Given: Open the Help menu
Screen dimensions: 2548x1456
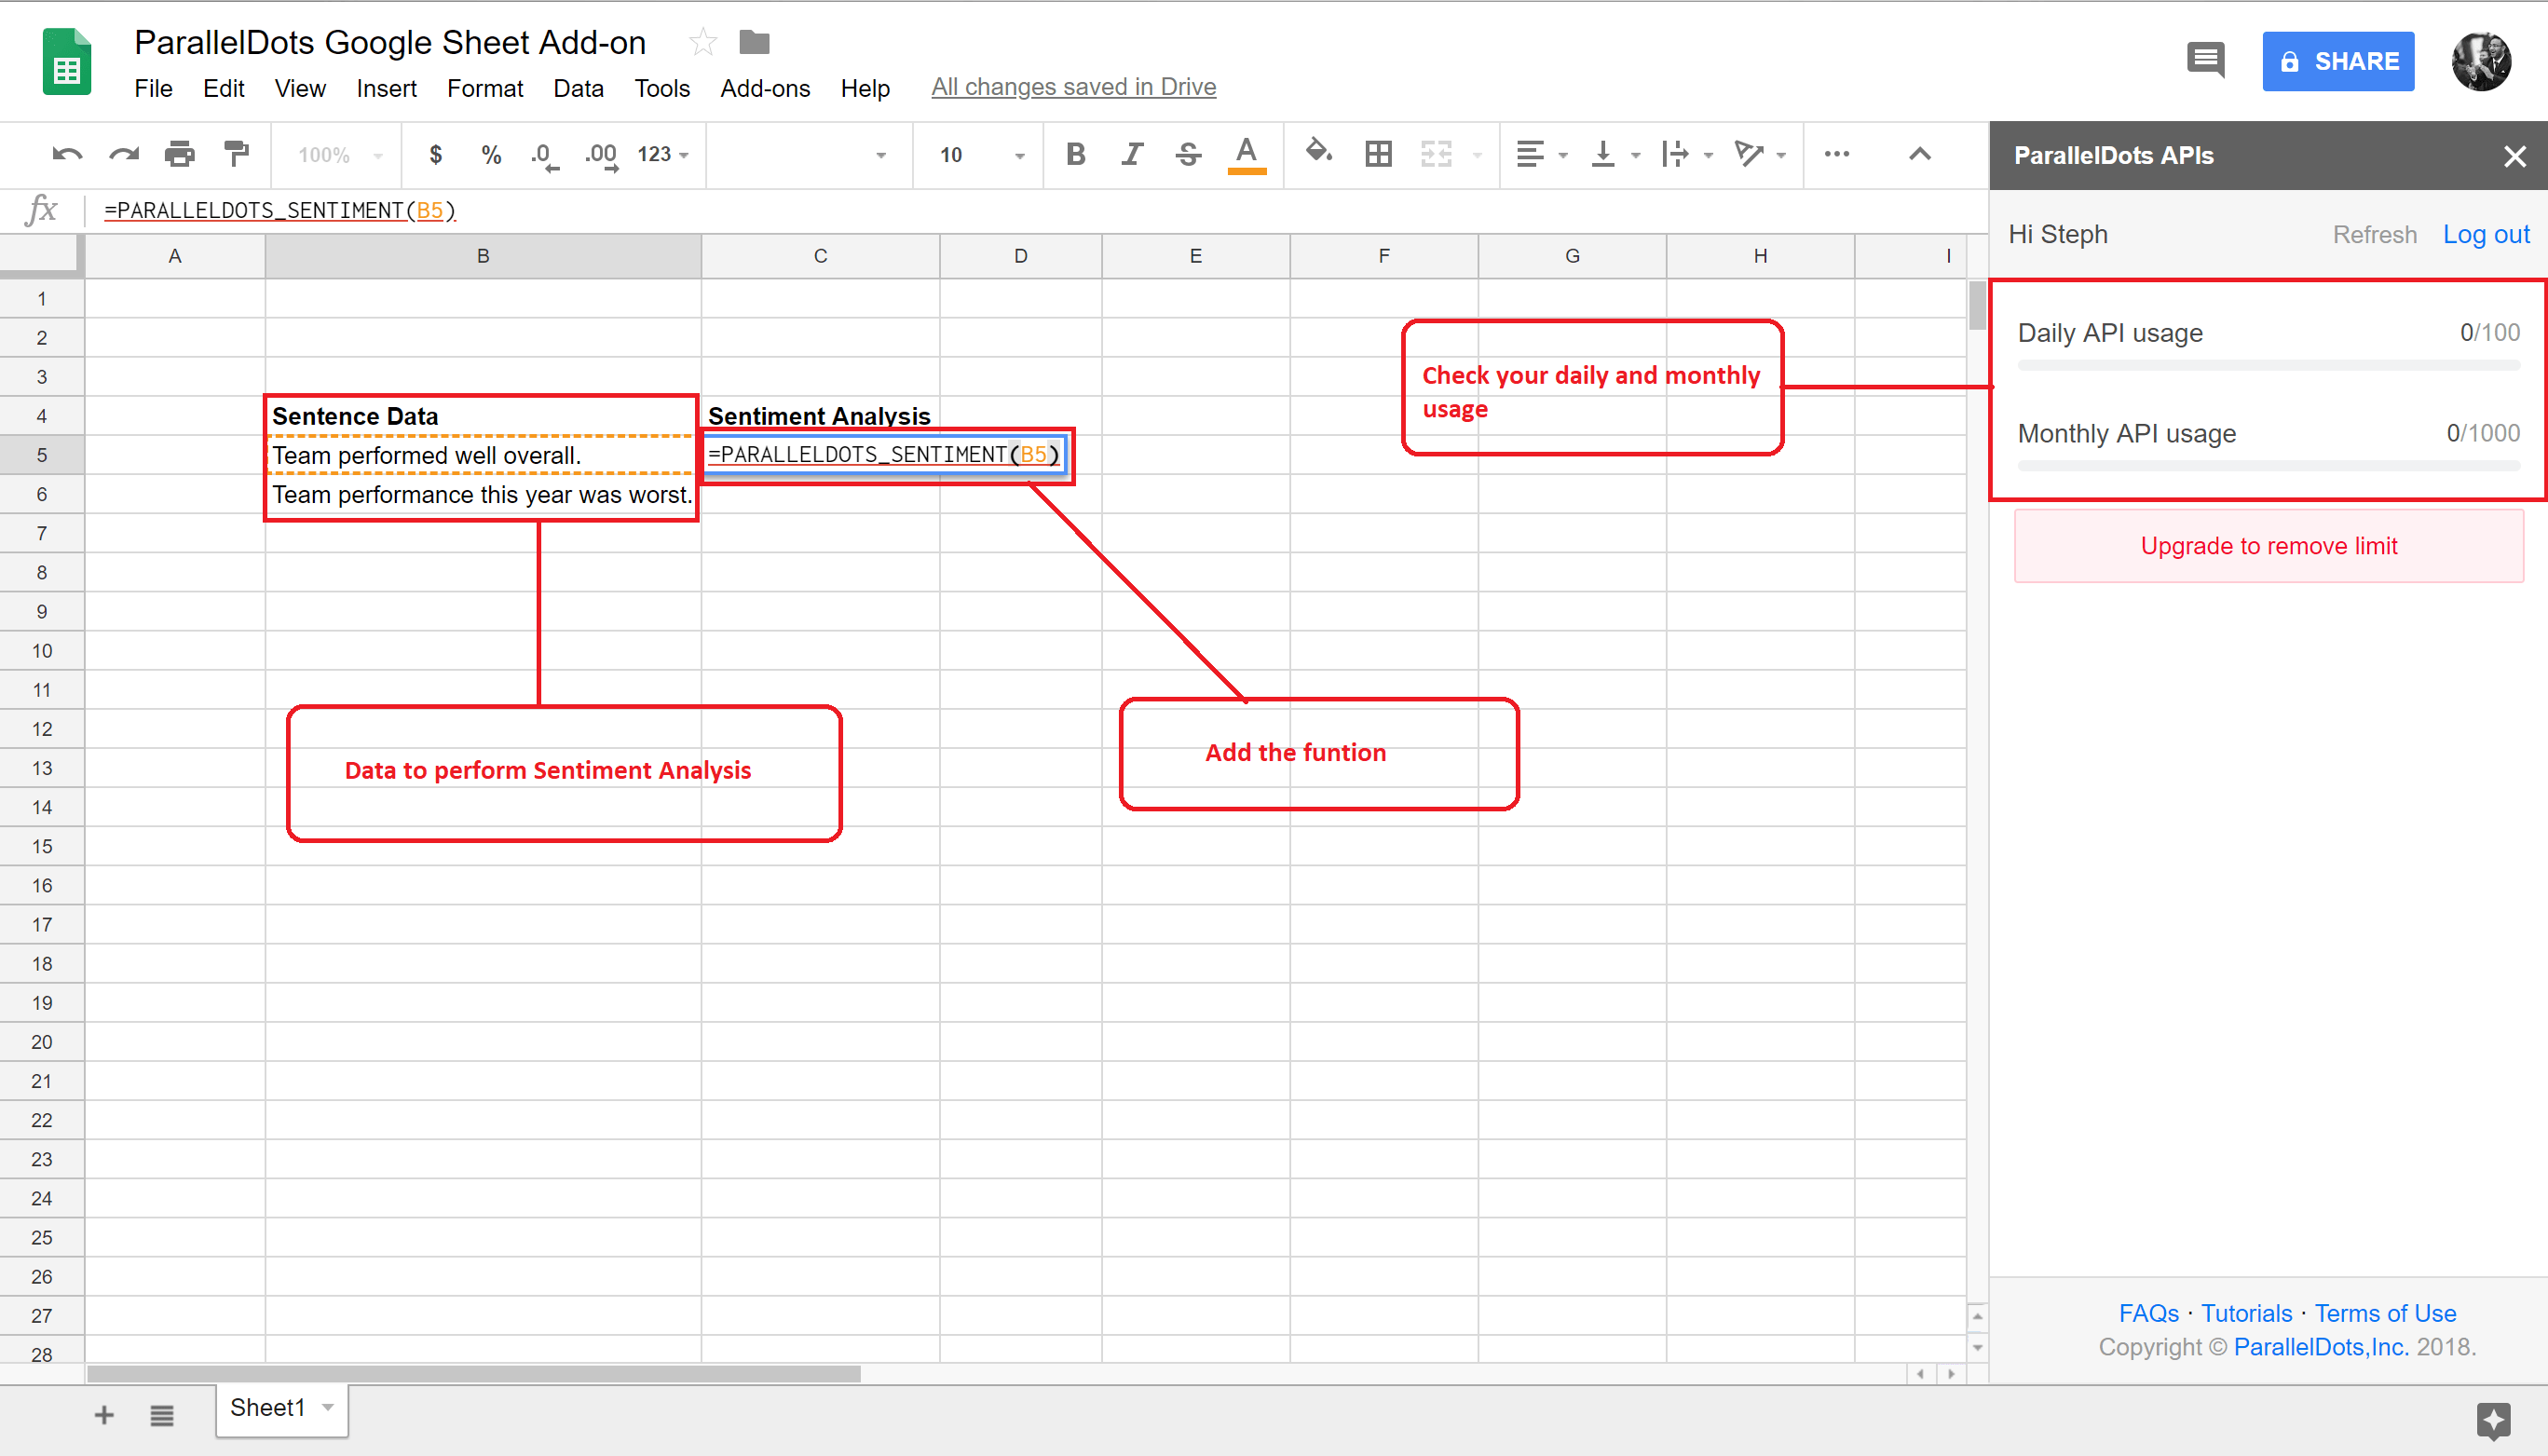Looking at the screenshot, I should [x=865, y=88].
